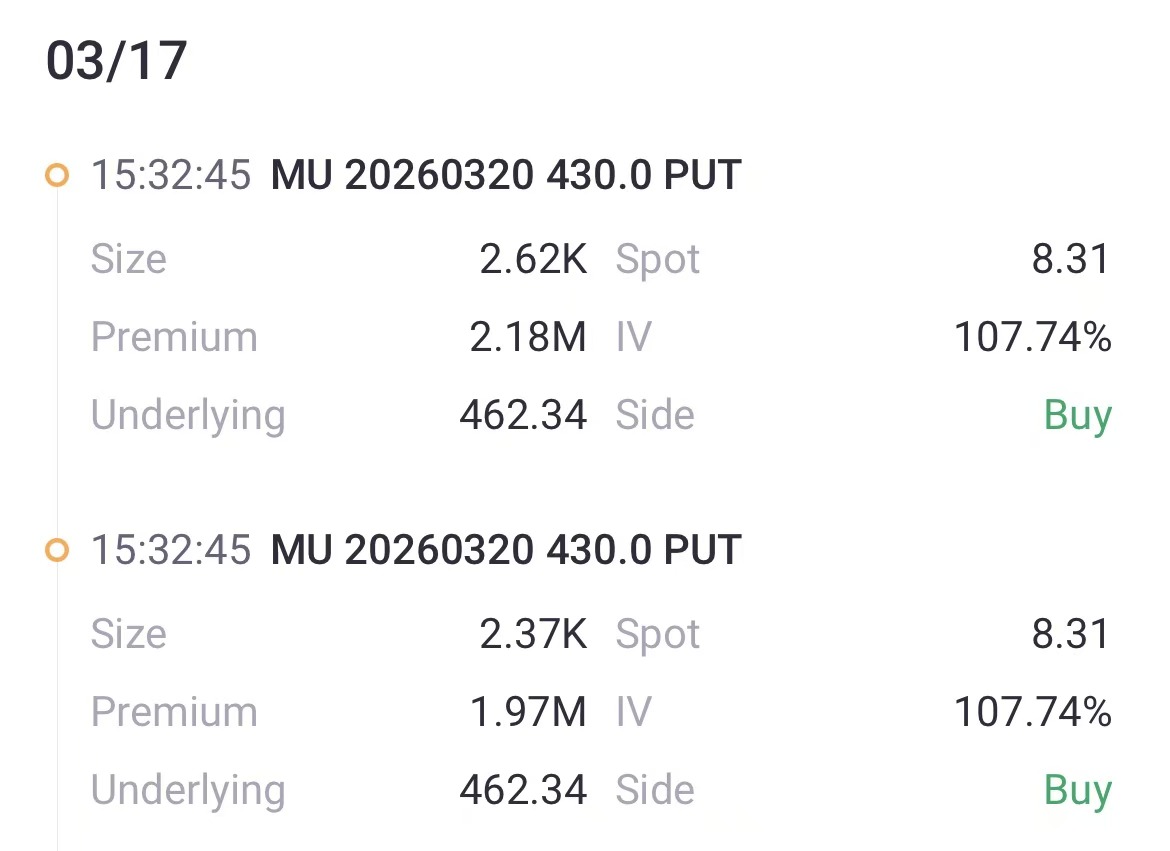Click the 107.74% IV value in first trade
1170x851 pixels.
(1032, 337)
